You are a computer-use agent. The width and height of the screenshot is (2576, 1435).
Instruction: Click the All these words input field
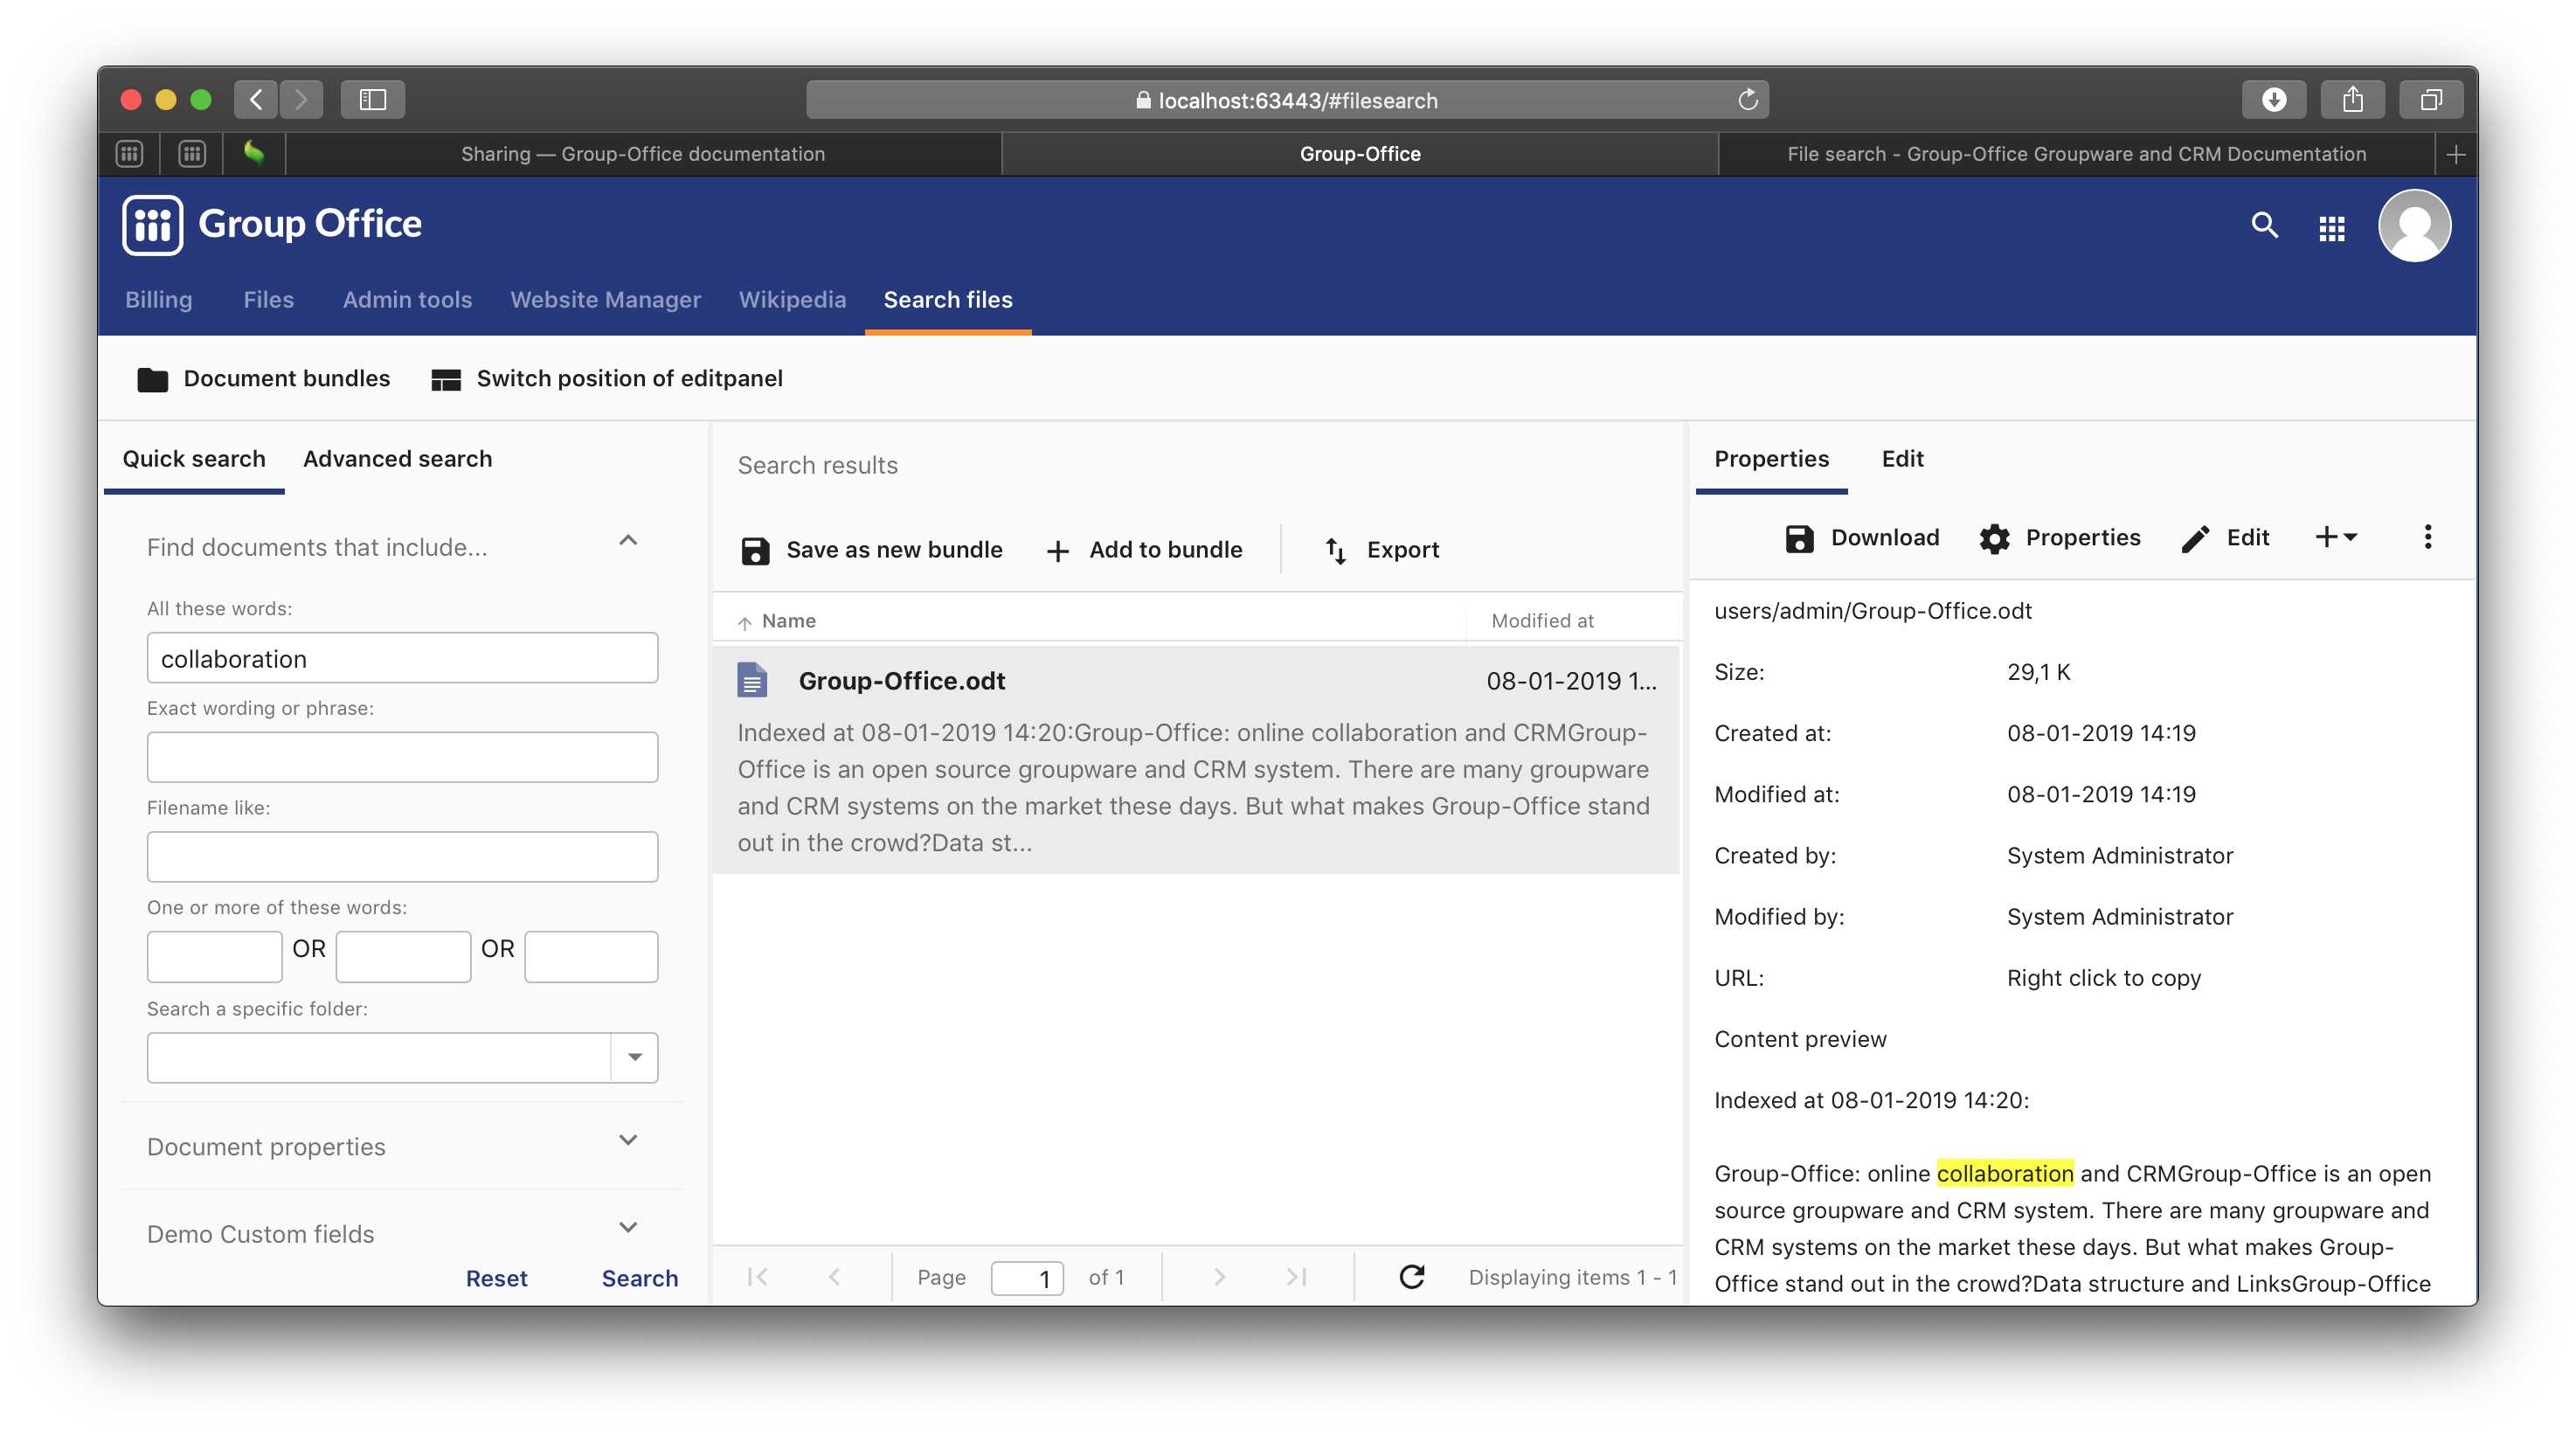pyautogui.click(x=402, y=658)
